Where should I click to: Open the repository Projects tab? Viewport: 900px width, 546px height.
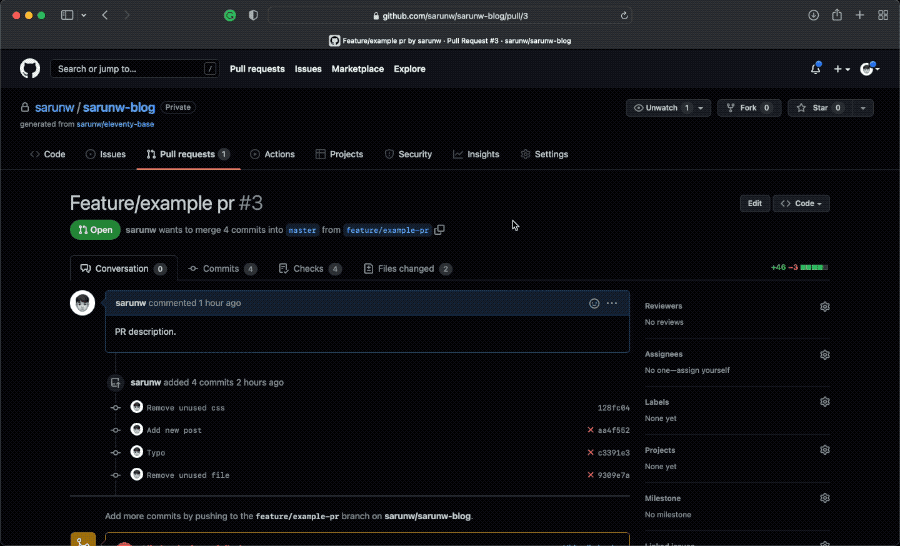pos(339,154)
